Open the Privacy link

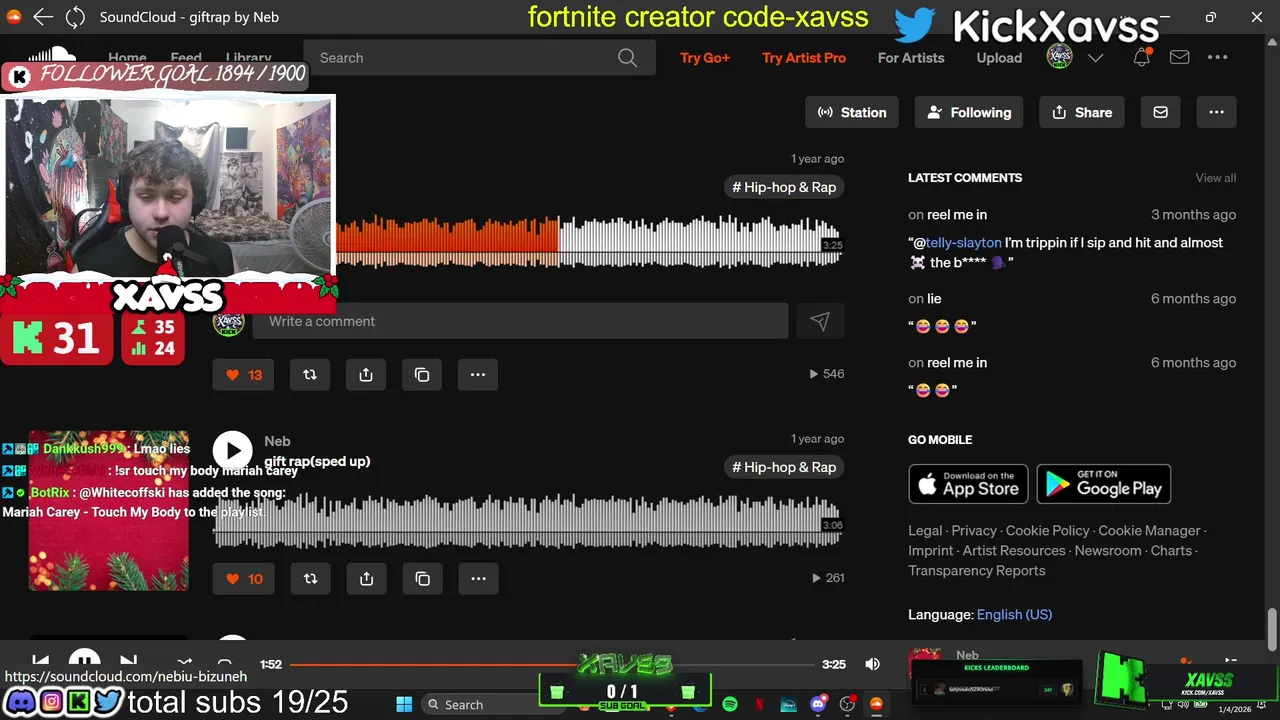tap(974, 531)
